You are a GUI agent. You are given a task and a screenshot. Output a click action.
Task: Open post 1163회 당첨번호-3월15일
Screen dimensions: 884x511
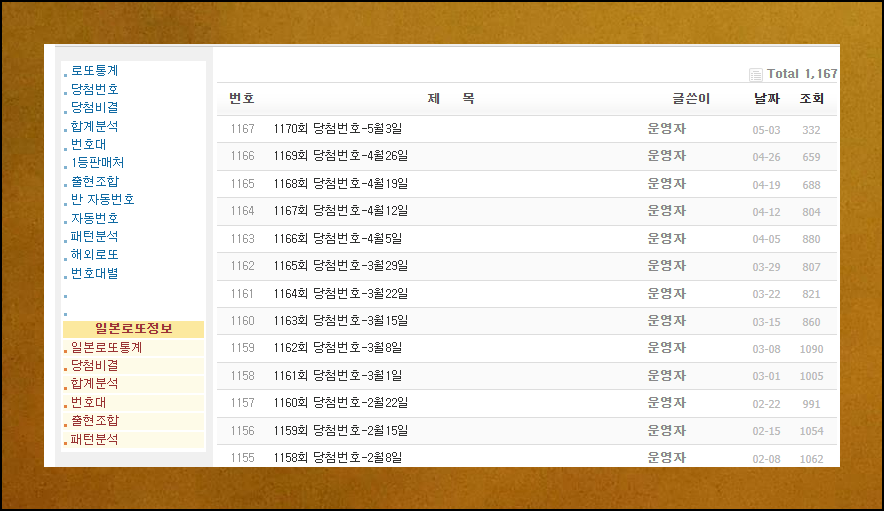[x=341, y=320]
